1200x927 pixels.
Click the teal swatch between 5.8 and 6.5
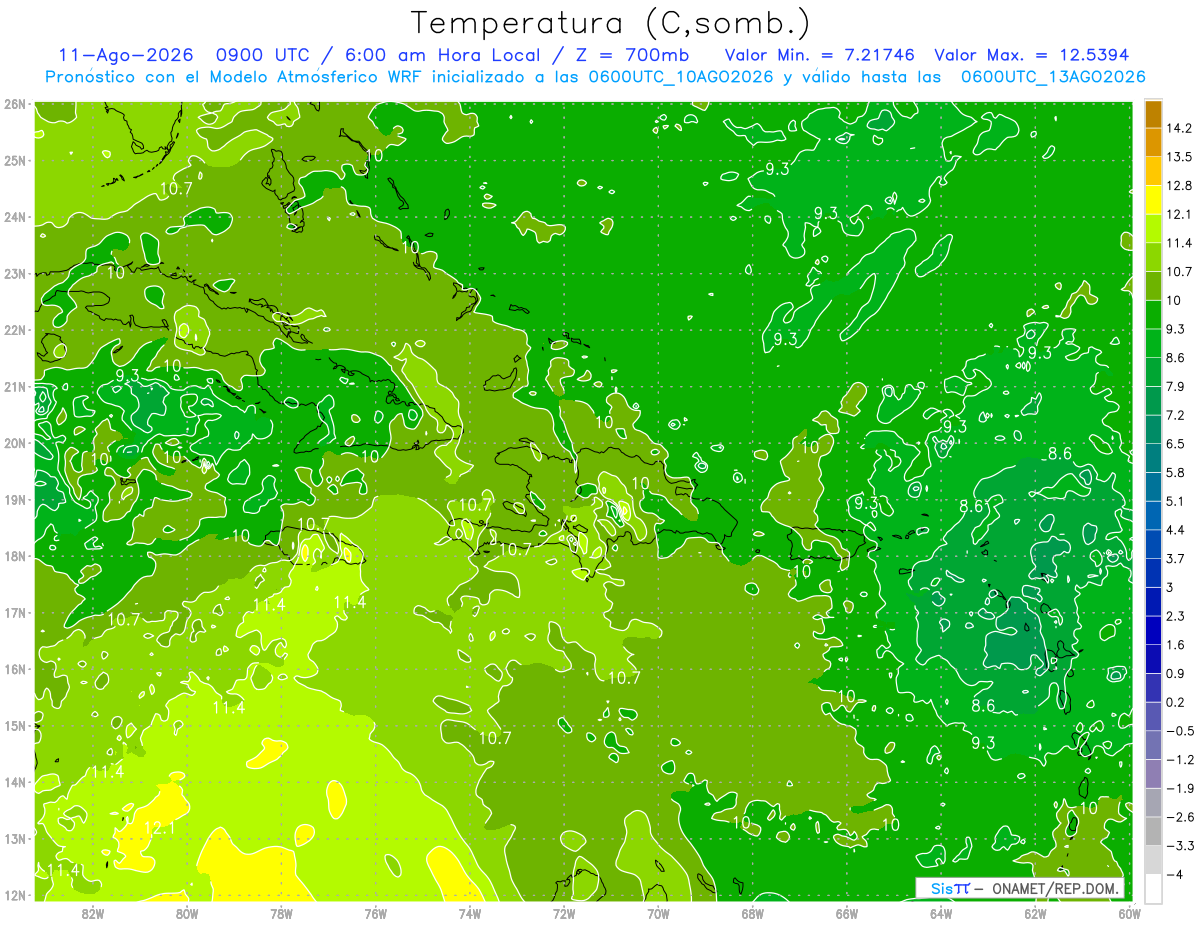(x=1153, y=457)
